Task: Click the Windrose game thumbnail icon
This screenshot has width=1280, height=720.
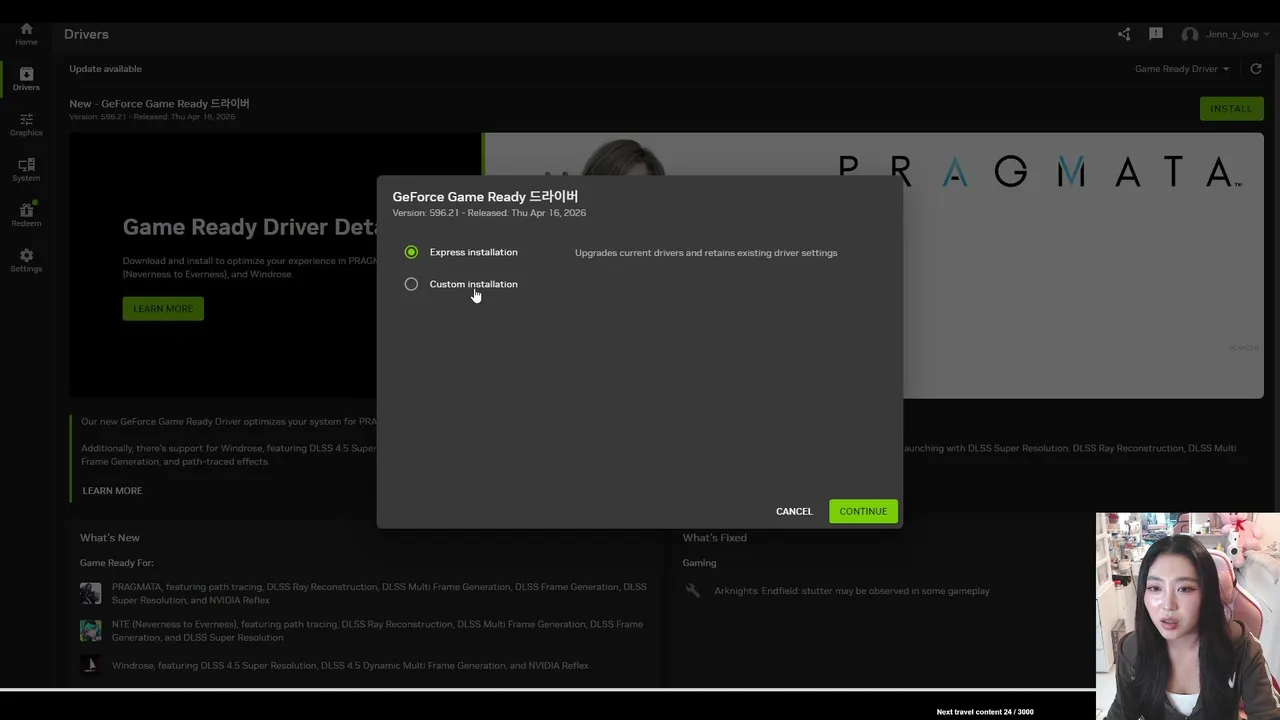Action: (90, 665)
